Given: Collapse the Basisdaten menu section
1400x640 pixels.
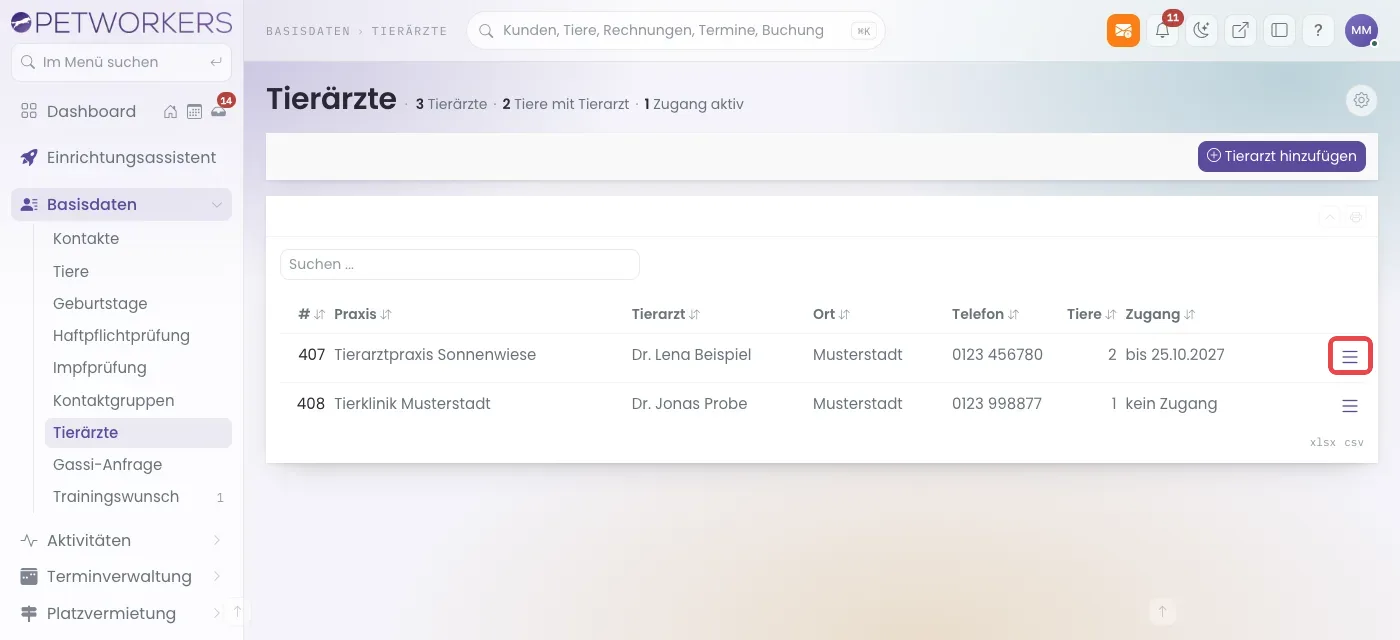Looking at the screenshot, I should pos(121,204).
